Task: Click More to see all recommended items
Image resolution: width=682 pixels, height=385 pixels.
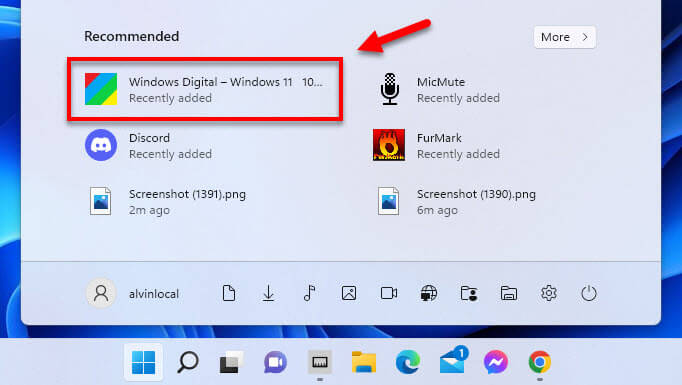Action: [x=565, y=37]
